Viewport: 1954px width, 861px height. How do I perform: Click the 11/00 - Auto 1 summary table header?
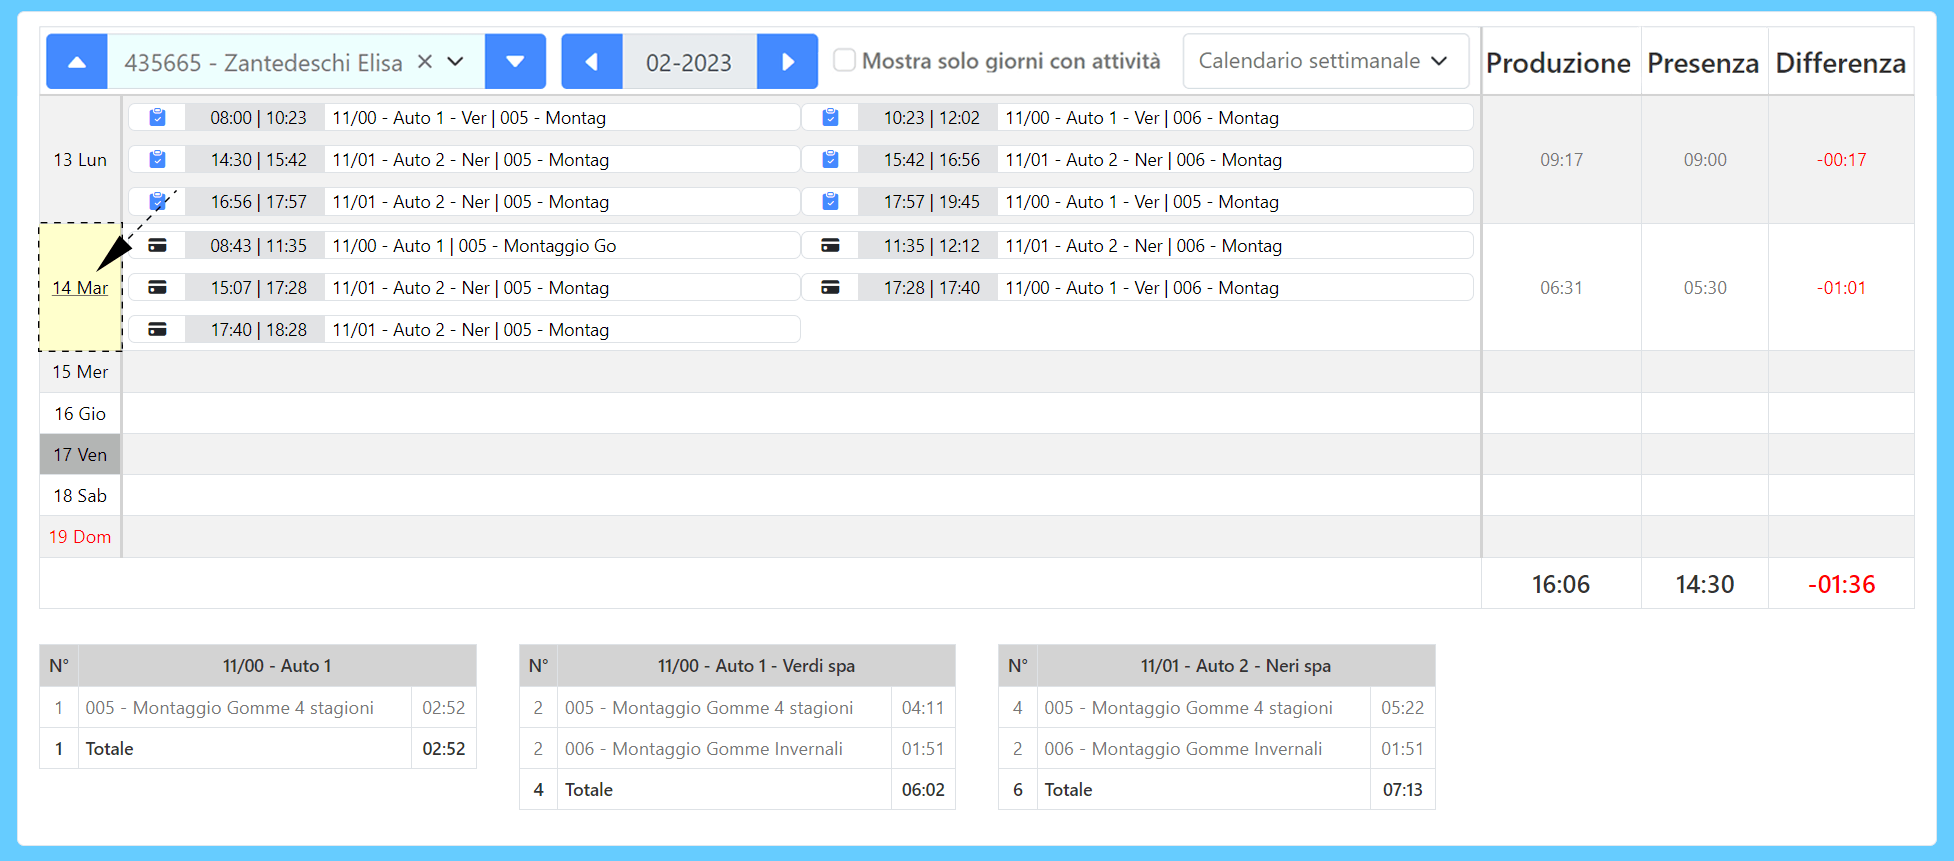(x=277, y=666)
